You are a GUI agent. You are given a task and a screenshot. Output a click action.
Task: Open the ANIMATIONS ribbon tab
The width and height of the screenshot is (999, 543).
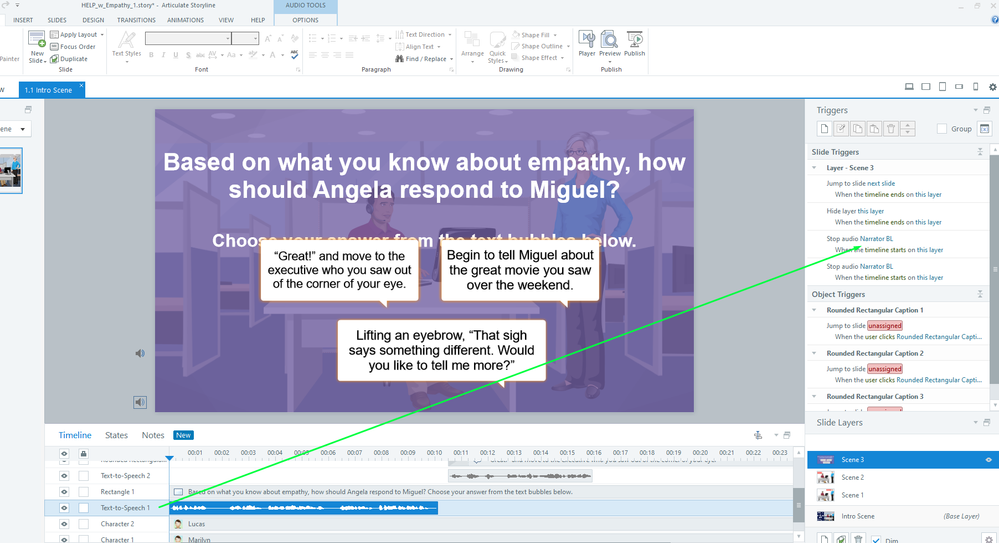[185, 20]
